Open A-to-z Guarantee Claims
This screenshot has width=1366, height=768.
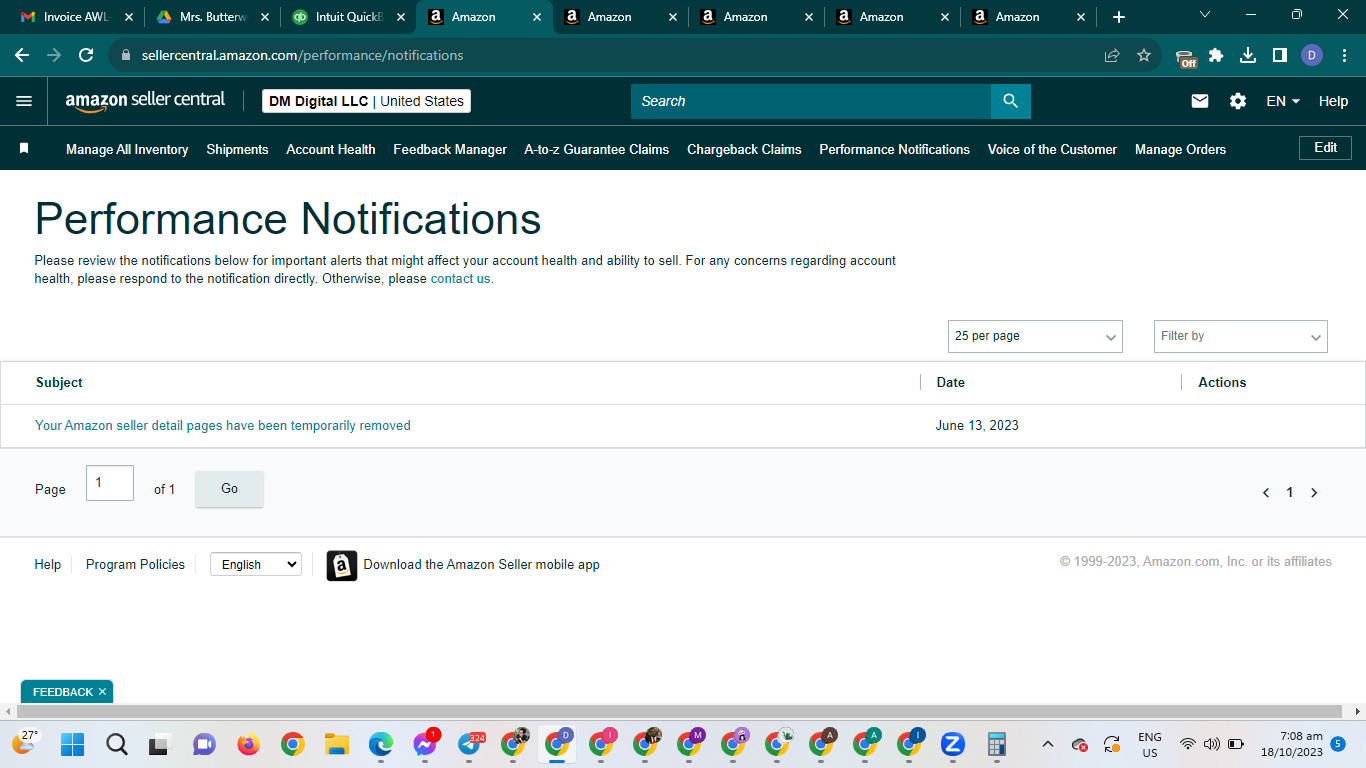597,149
